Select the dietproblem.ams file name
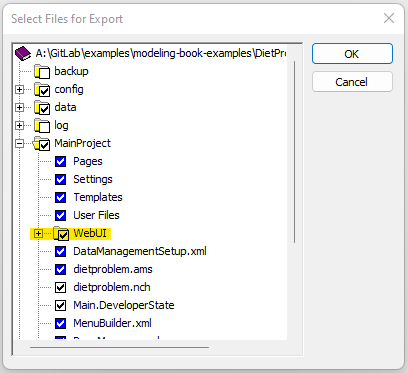 (x=113, y=269)
